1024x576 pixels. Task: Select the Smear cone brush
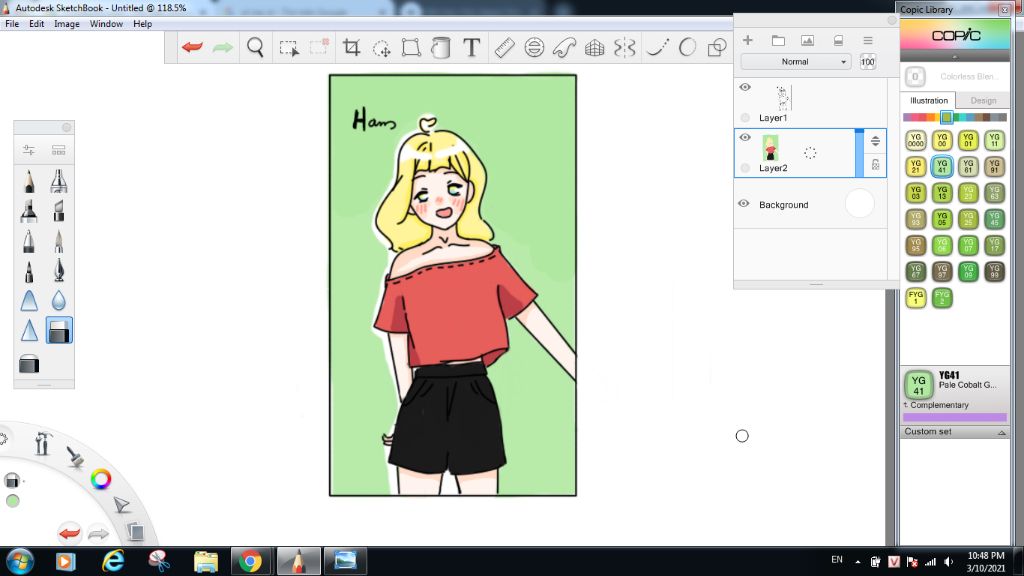(29, 300)
